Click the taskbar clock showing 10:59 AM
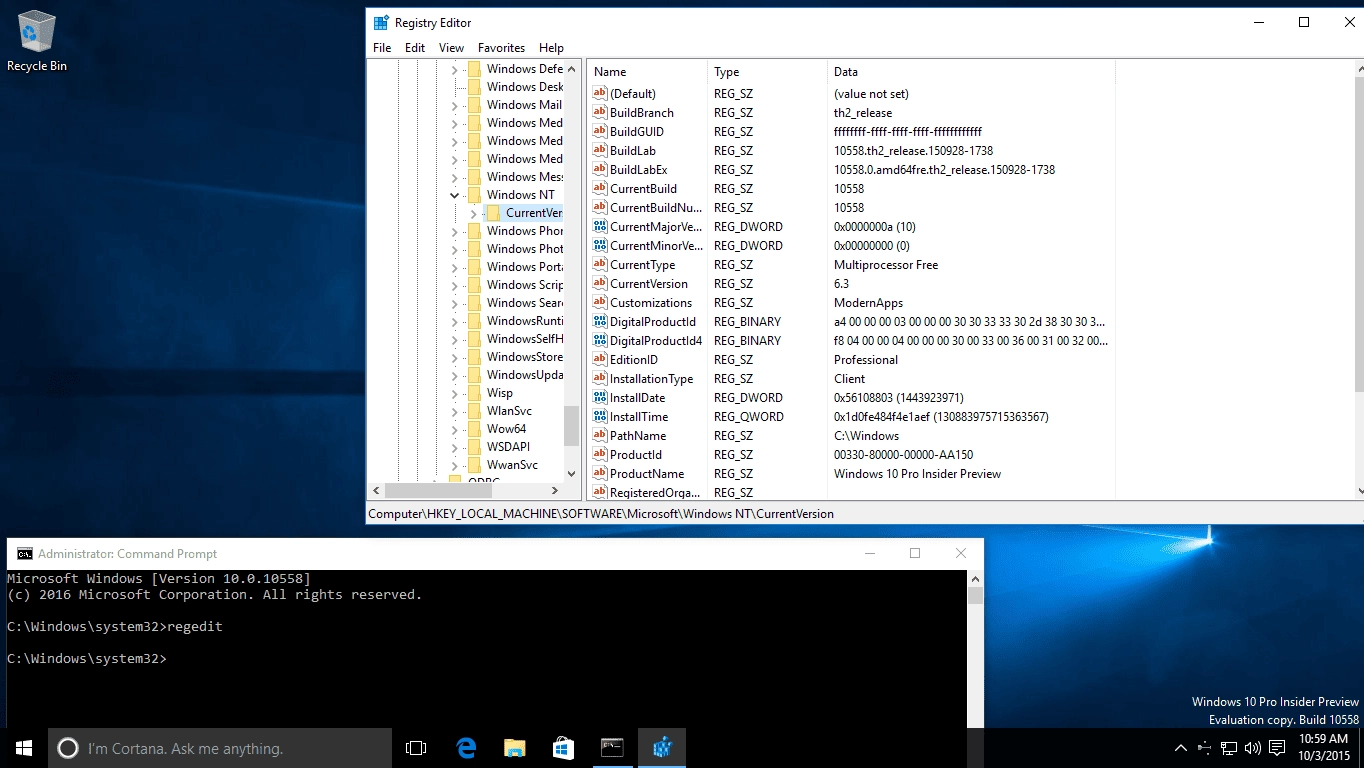 (x=1324, y=748)
